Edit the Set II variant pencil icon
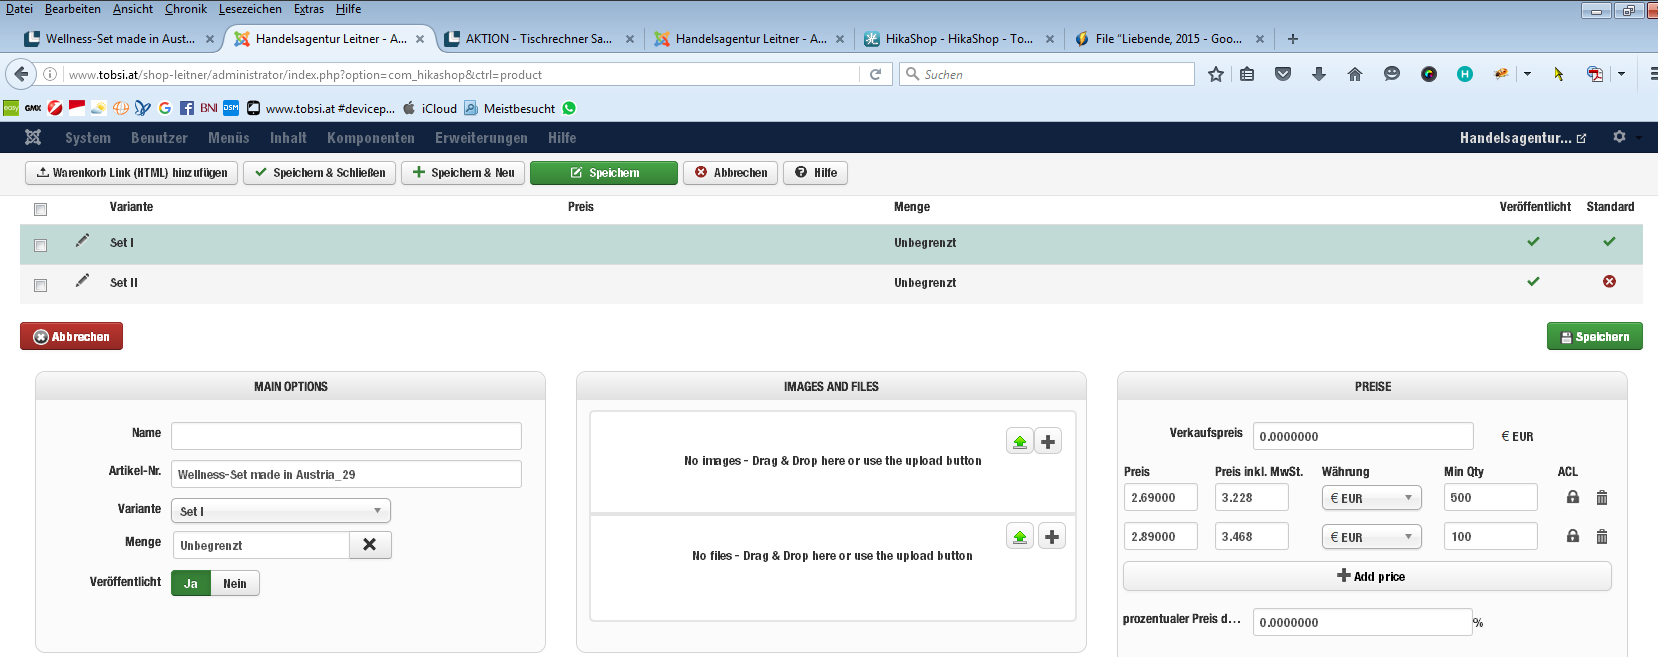 tap(82, 281)
